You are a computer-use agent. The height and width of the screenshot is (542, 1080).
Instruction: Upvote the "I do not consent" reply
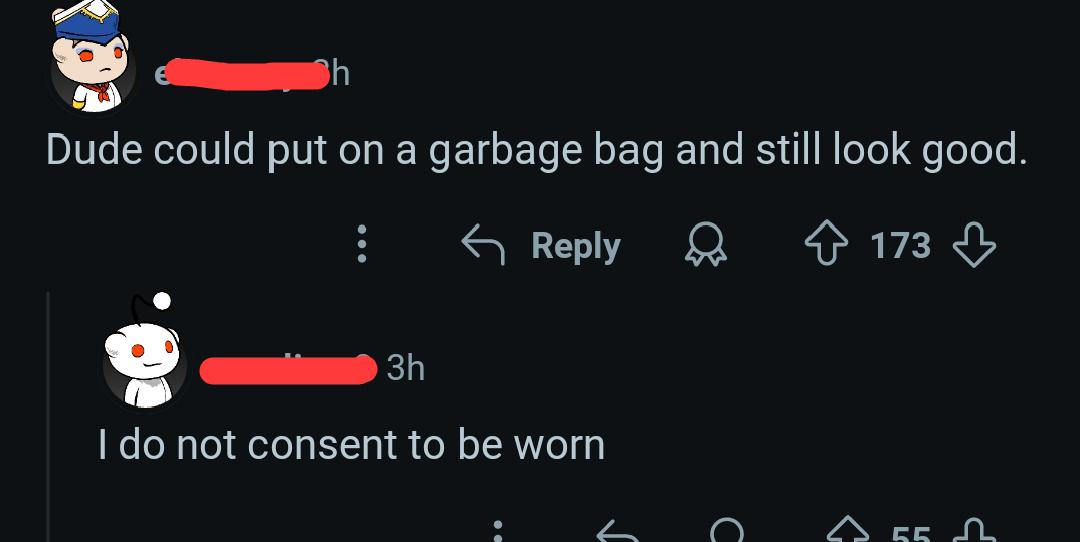(x=848, y=530)
